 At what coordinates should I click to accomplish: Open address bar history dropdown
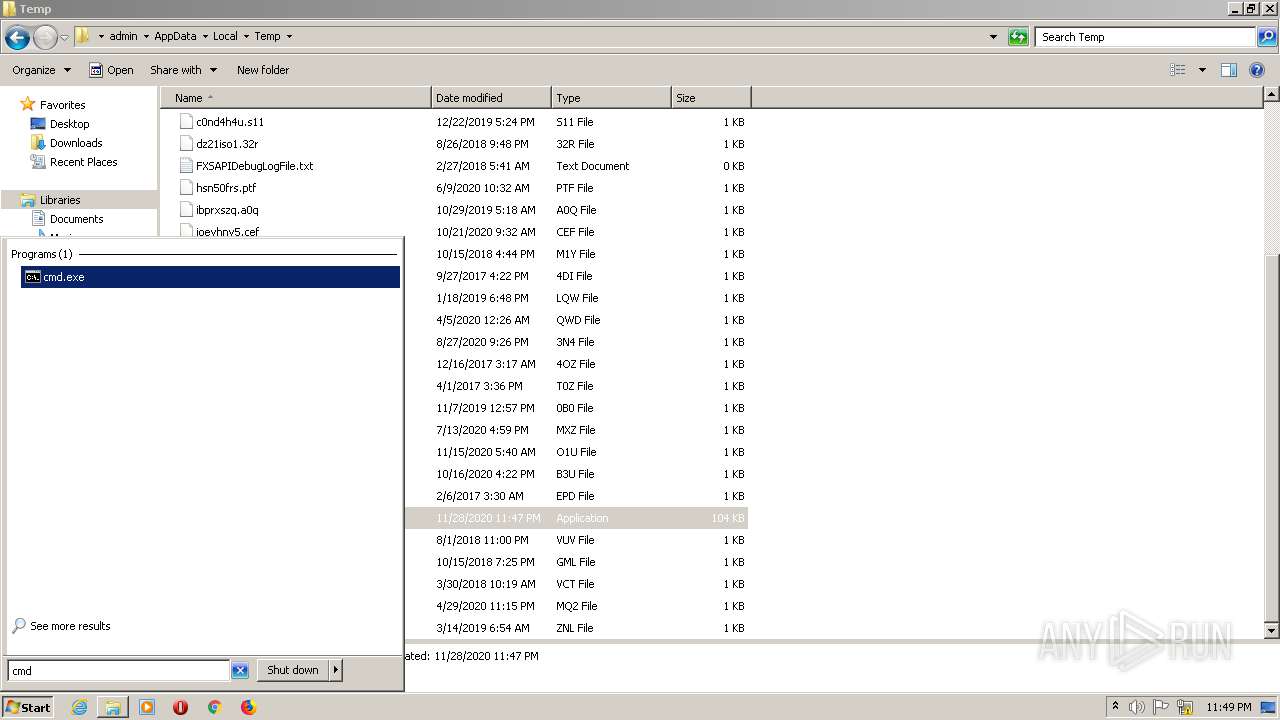(993, 37)
